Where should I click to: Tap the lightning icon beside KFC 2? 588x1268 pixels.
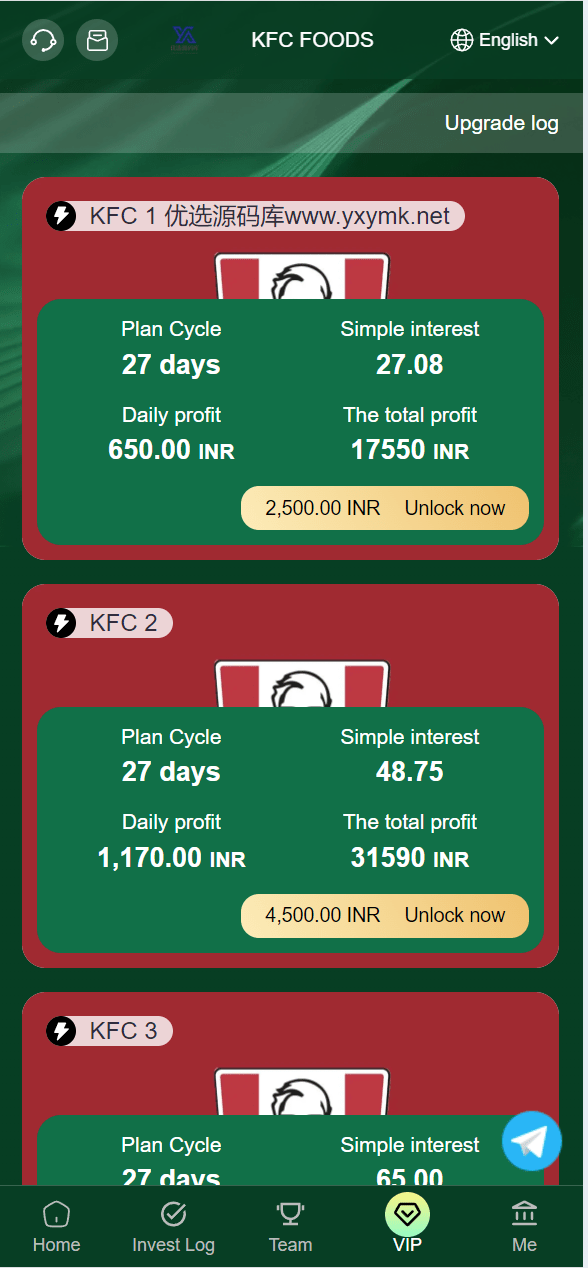pyautogui.click(x=61, y=623)
